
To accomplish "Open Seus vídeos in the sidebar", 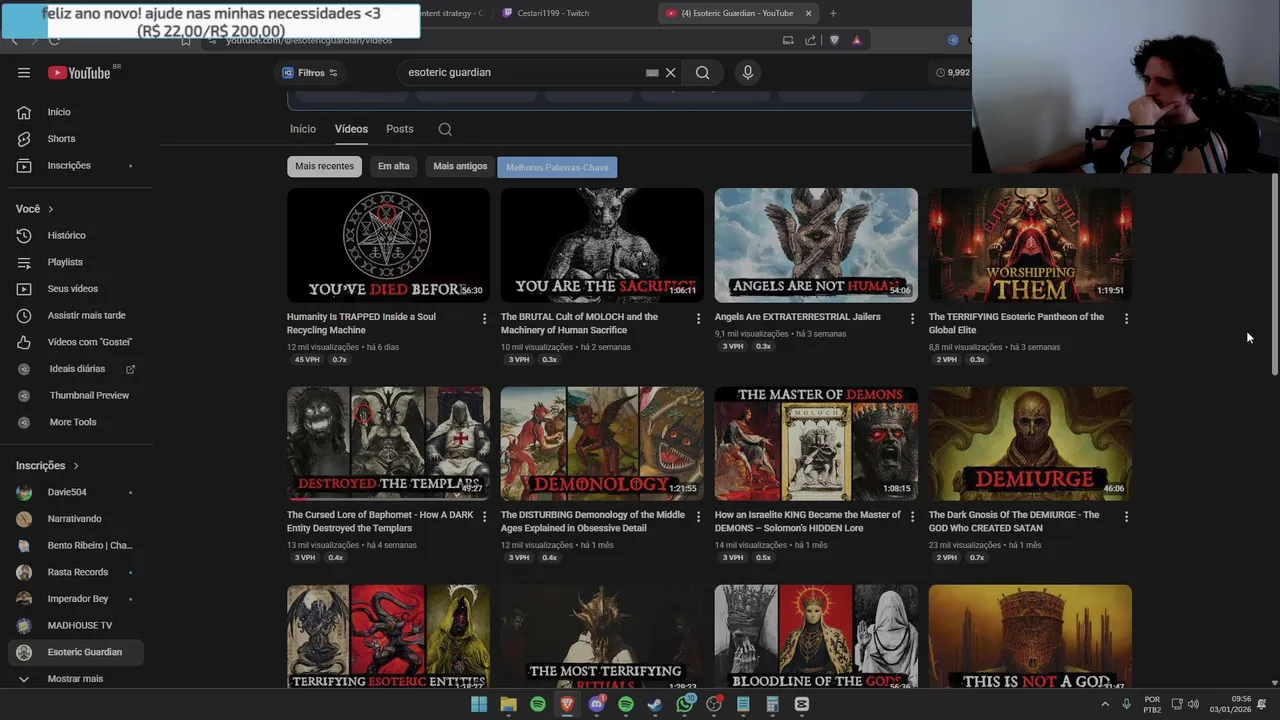I will (x=75, y=289).
